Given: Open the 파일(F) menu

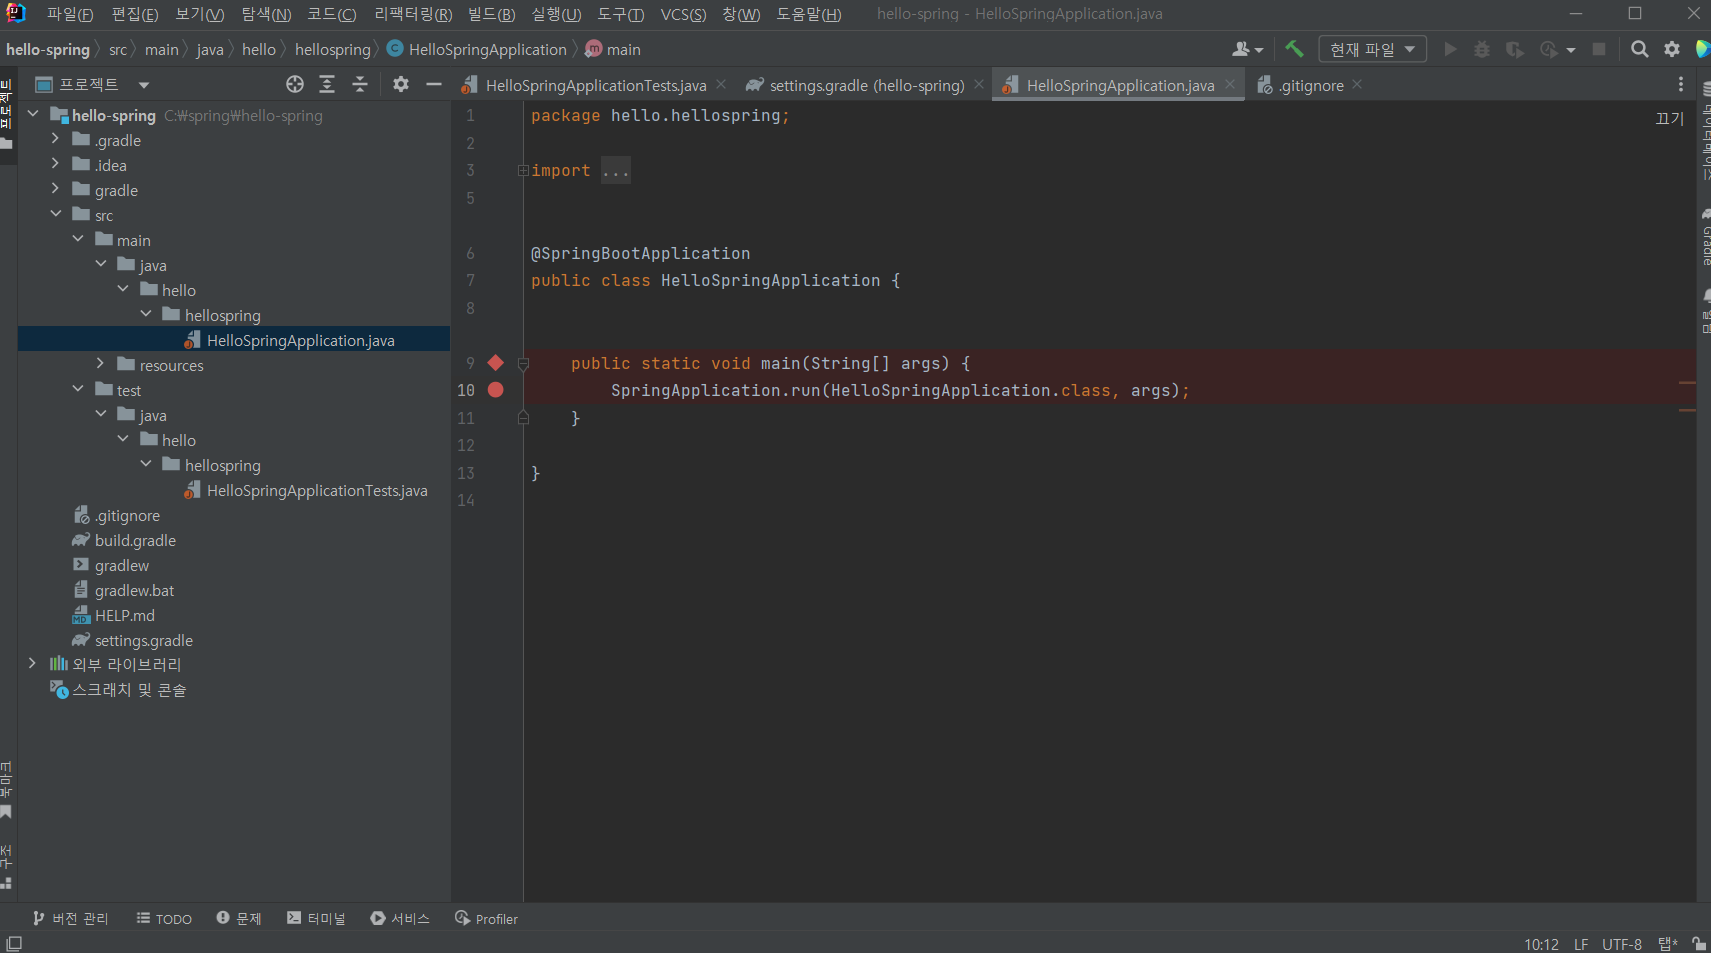Looking at the screenshot, I should click(70, 14).
